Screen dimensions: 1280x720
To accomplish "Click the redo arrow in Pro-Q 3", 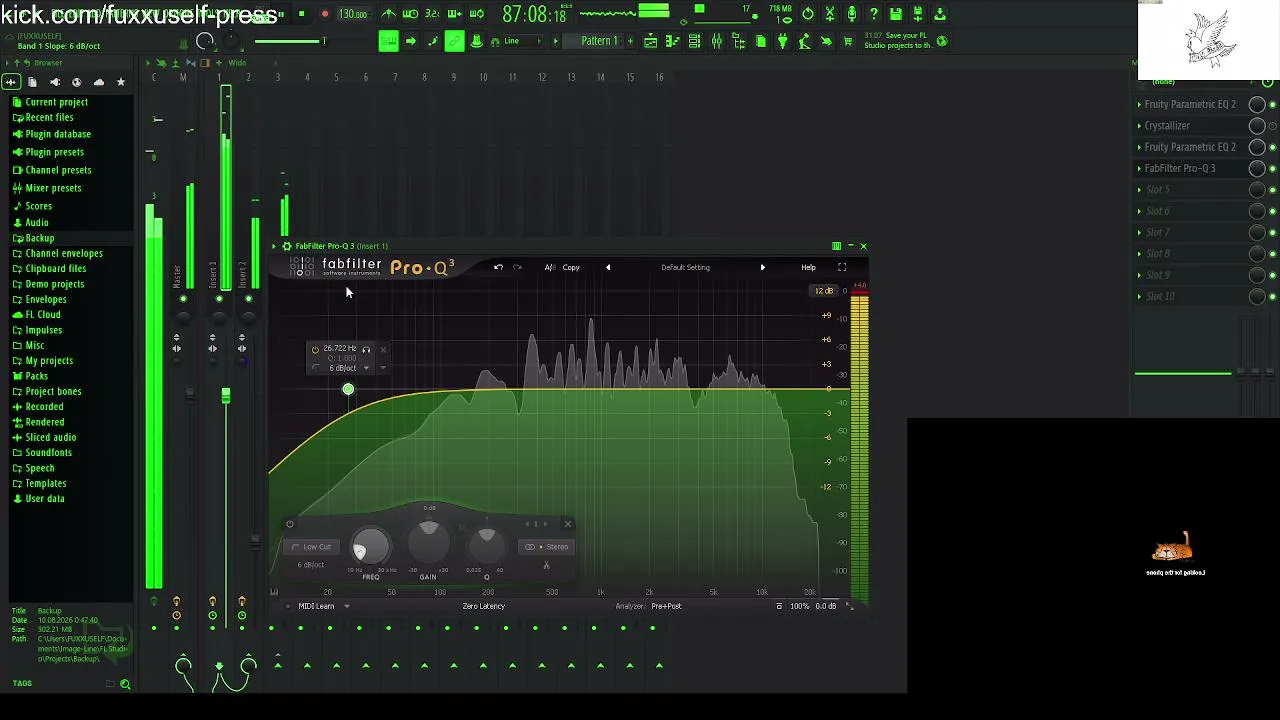I will click(x=517, y=267).
